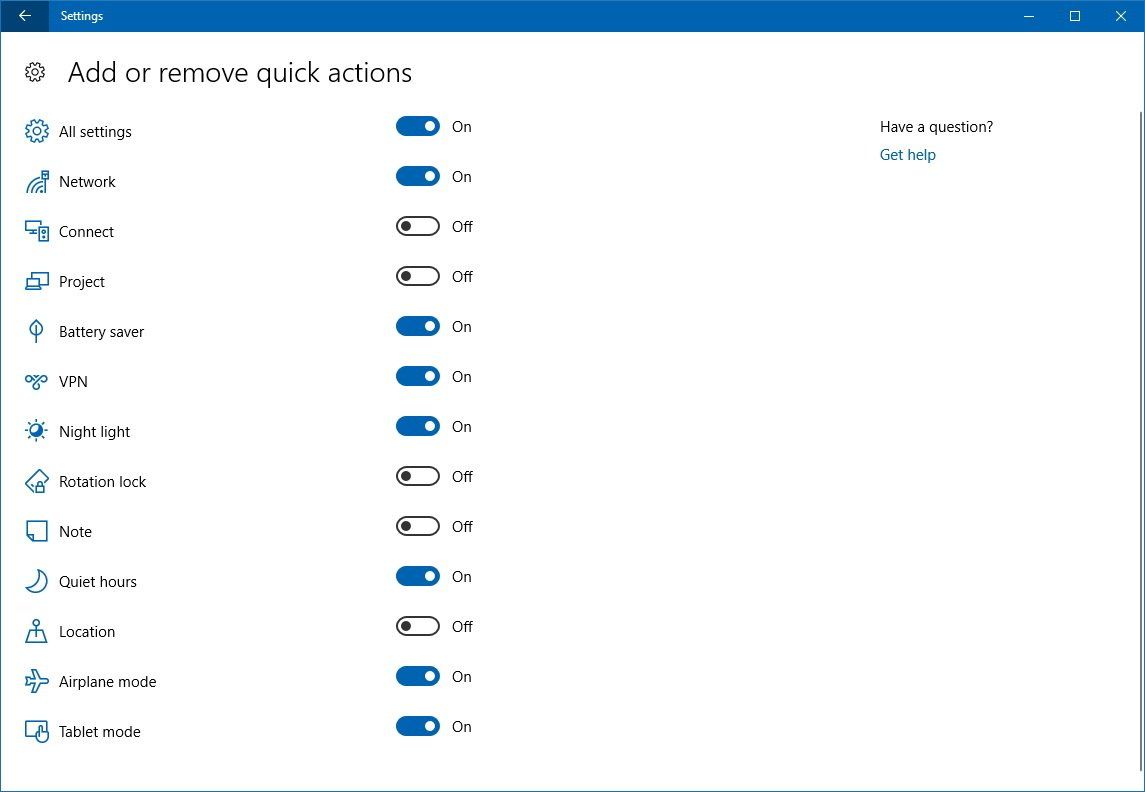
Task: Click the back arrow button
Action: tap(25, 16)
